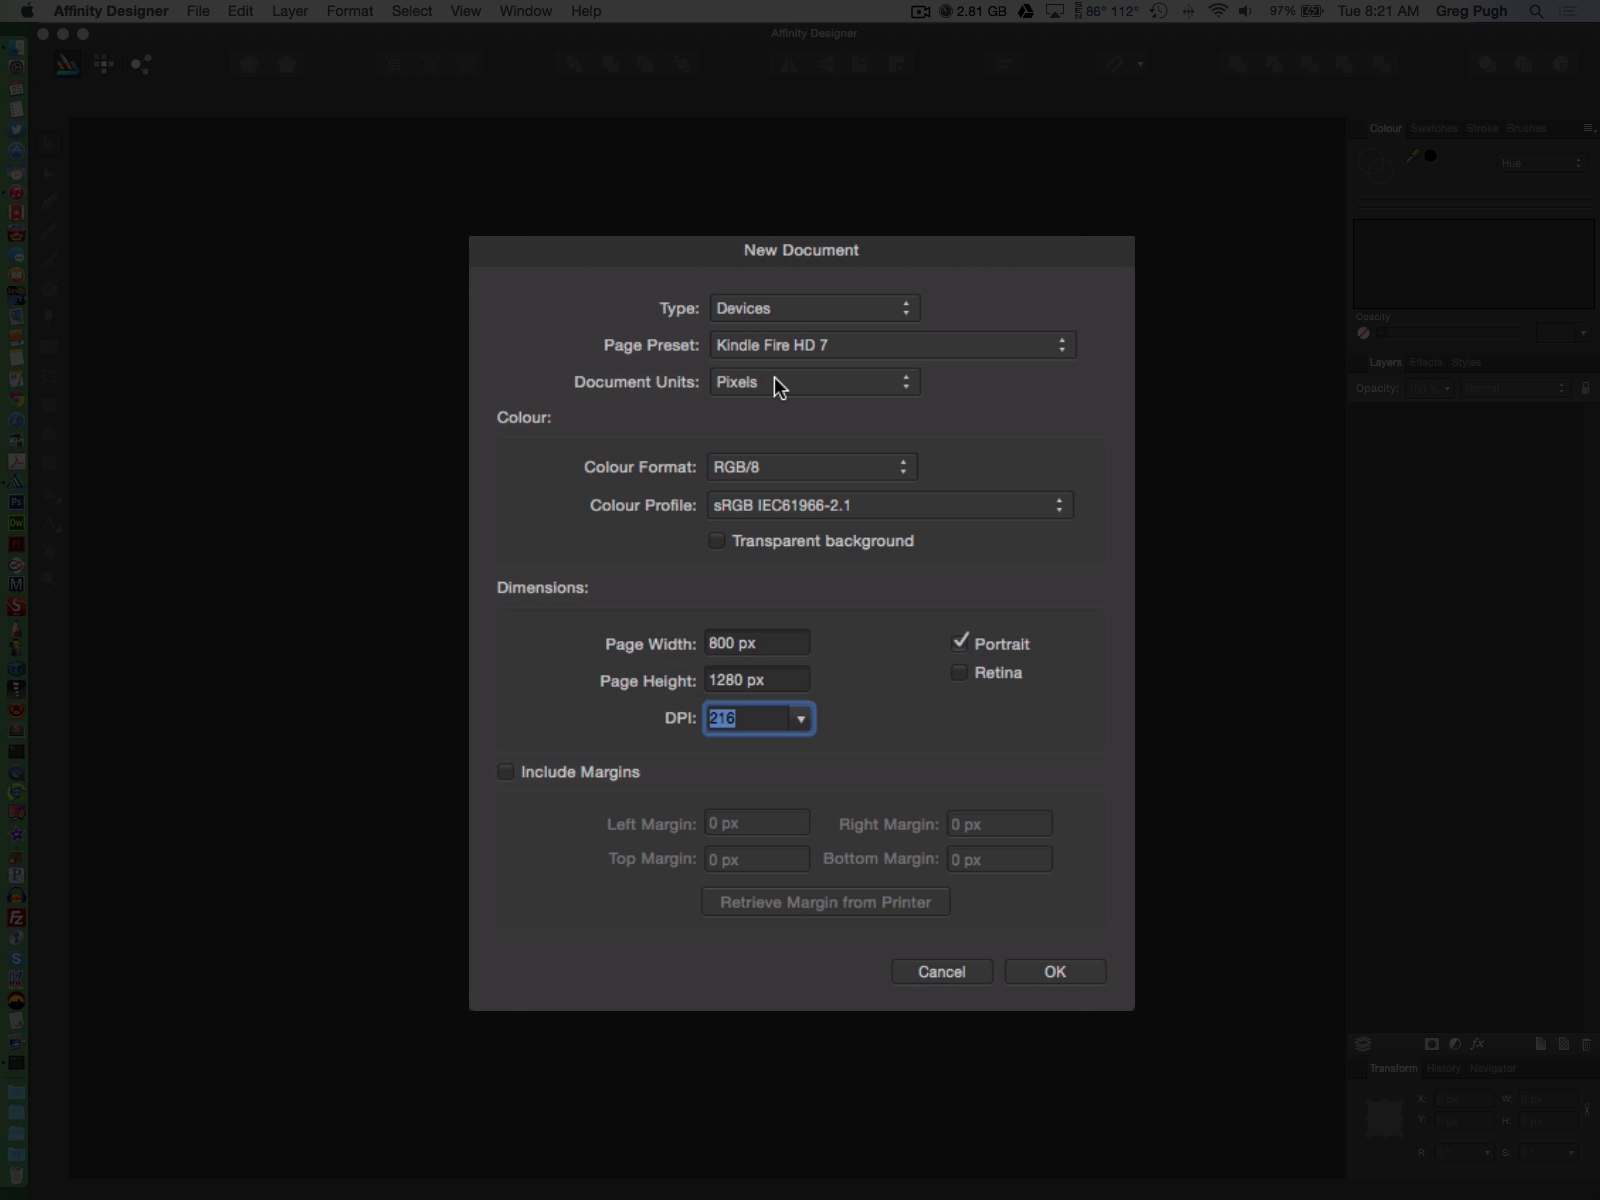This screenshot has height=1200, width=1600.
Task: Click the Transform anchor point selector
Action: (1385, 1118)
